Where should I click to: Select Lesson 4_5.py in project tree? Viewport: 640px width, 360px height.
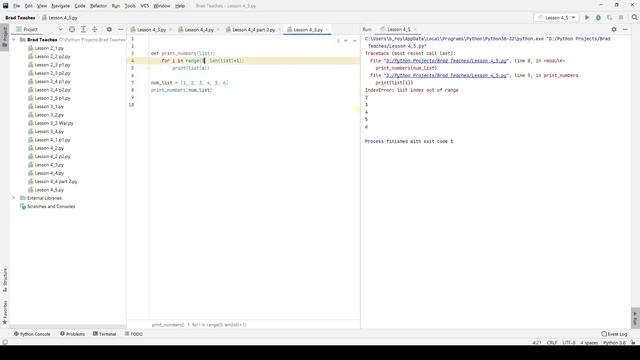(49, 190)
